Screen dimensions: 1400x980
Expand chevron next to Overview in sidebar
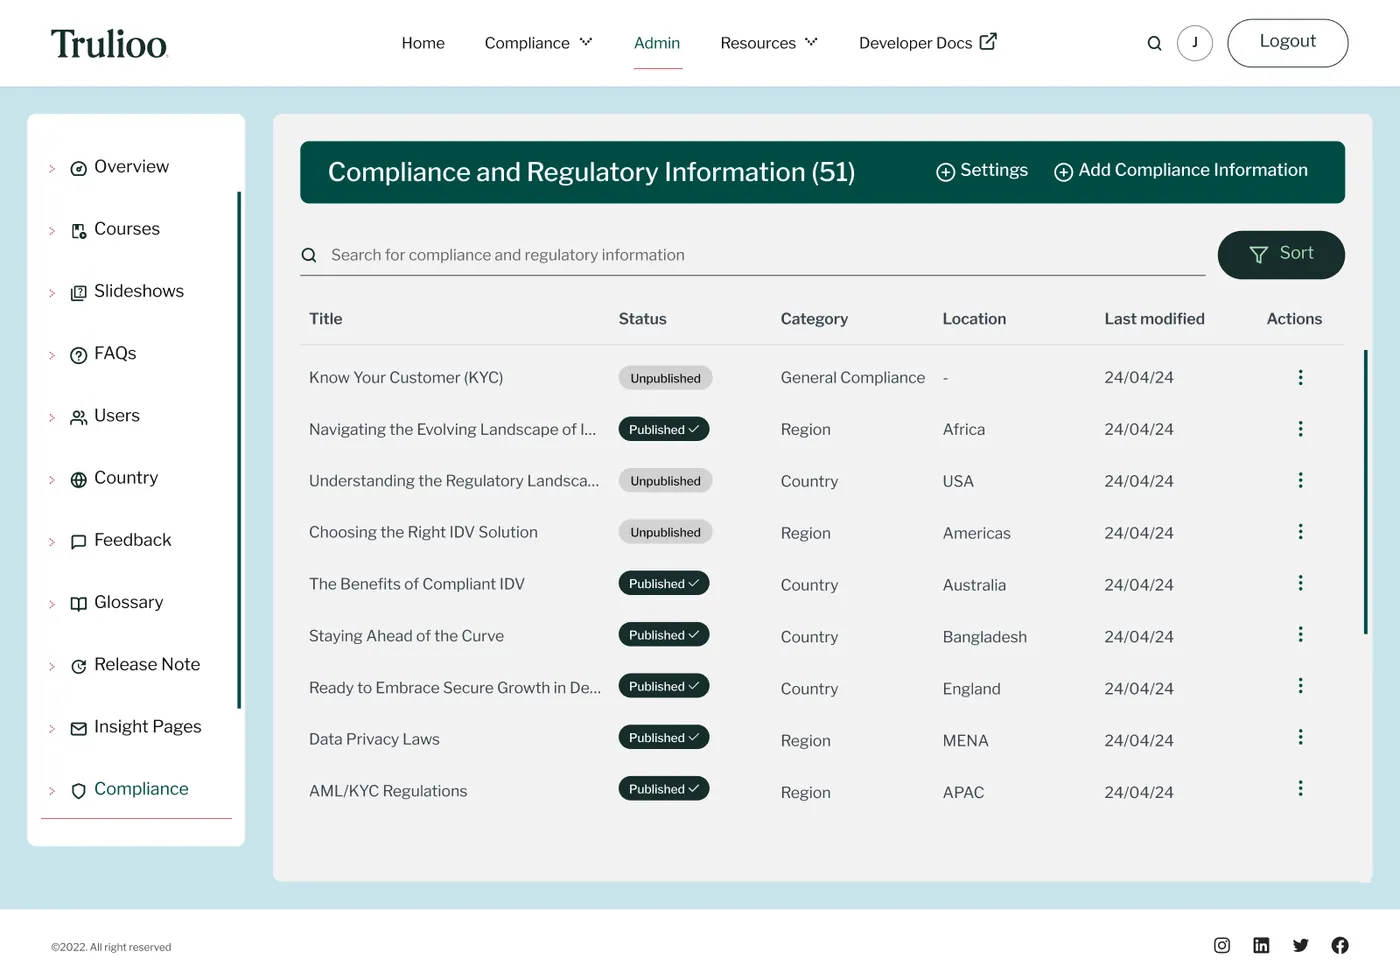(x=52, y=169)
